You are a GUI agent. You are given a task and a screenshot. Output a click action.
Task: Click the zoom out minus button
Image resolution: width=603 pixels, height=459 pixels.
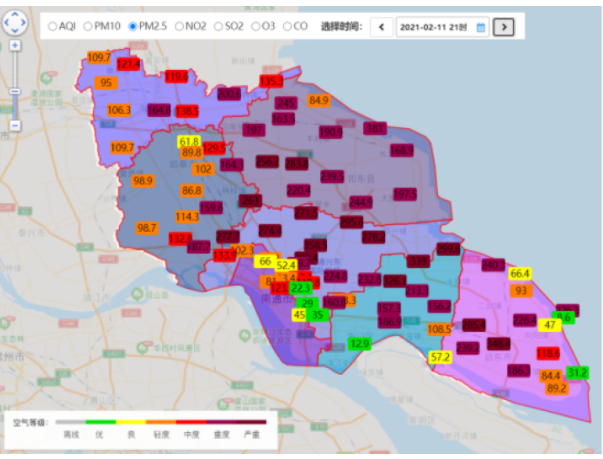coord(15,125)
